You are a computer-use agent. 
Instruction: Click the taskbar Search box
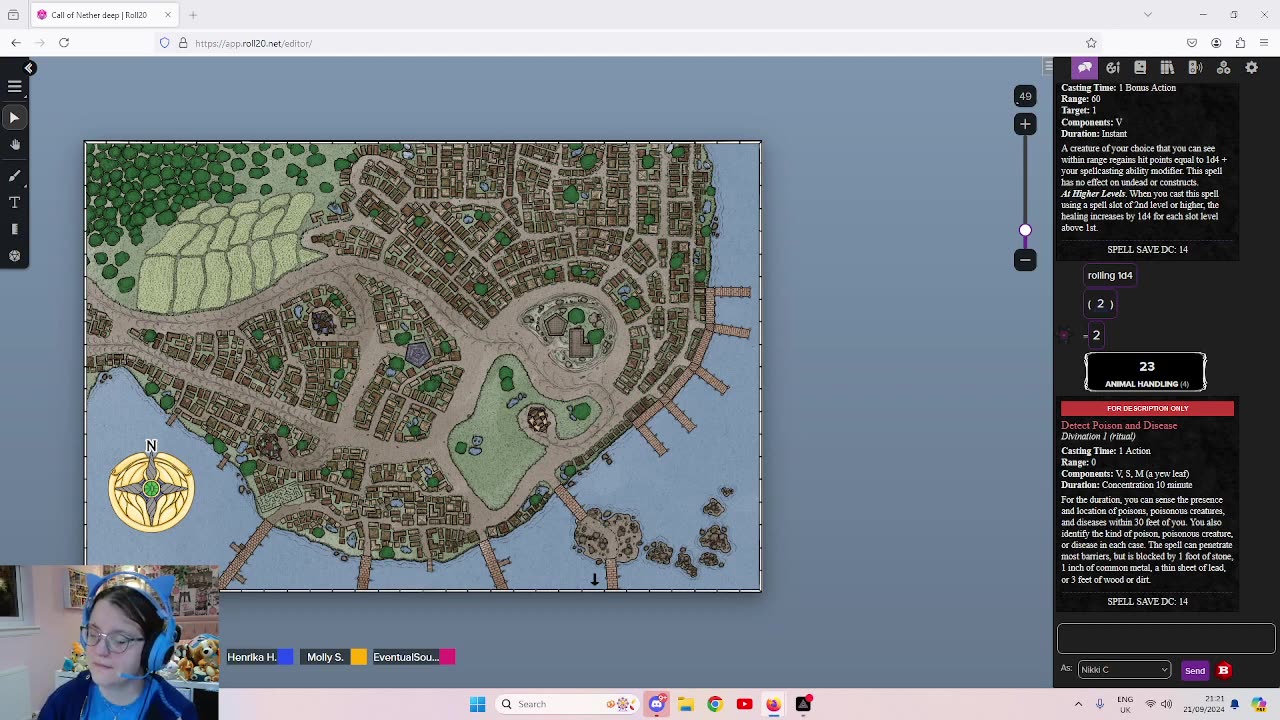pos(567,704)
